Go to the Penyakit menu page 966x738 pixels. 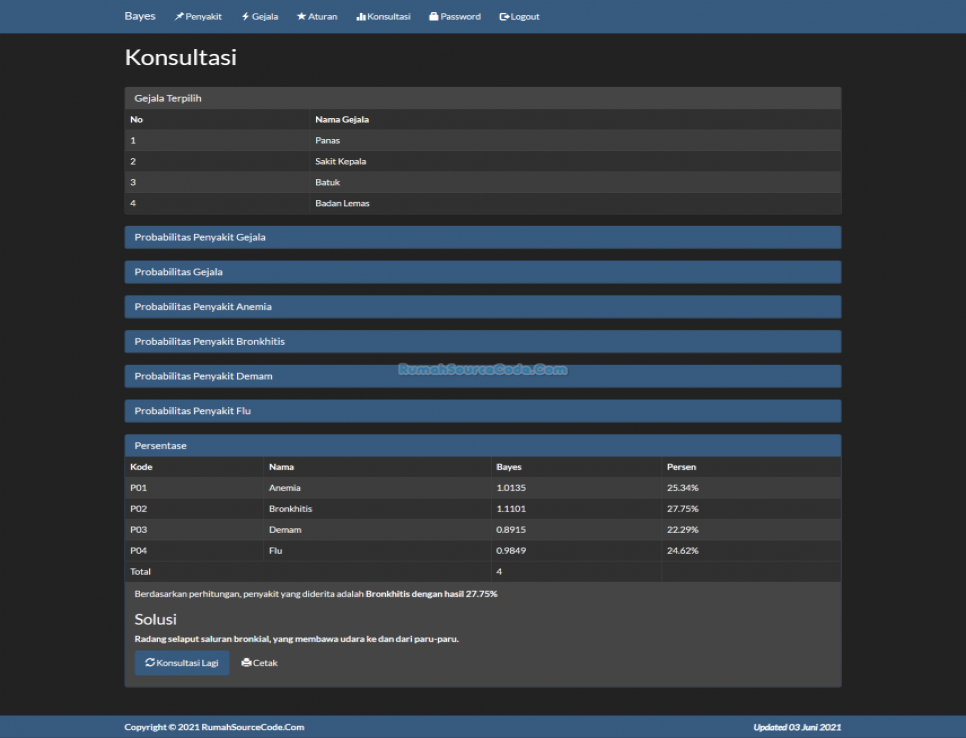click(x=203, y=17)
